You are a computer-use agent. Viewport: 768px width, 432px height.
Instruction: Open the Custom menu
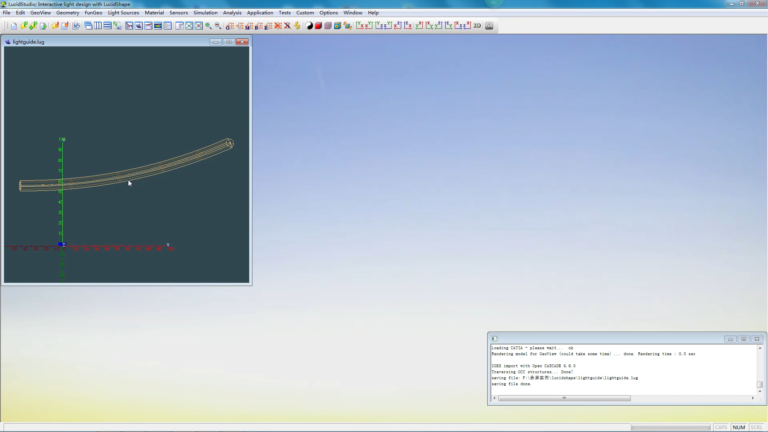pyautogui.click(x=305, y=13)
